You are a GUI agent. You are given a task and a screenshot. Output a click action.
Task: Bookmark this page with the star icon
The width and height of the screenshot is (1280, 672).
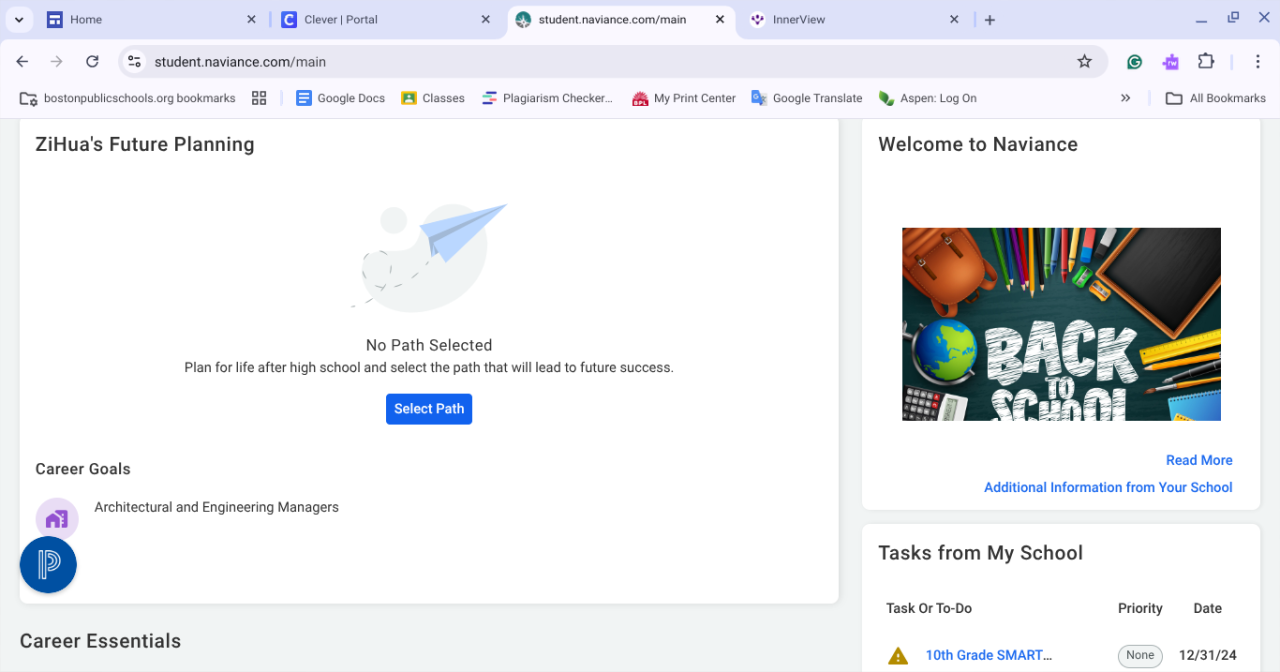(1084, 62)
